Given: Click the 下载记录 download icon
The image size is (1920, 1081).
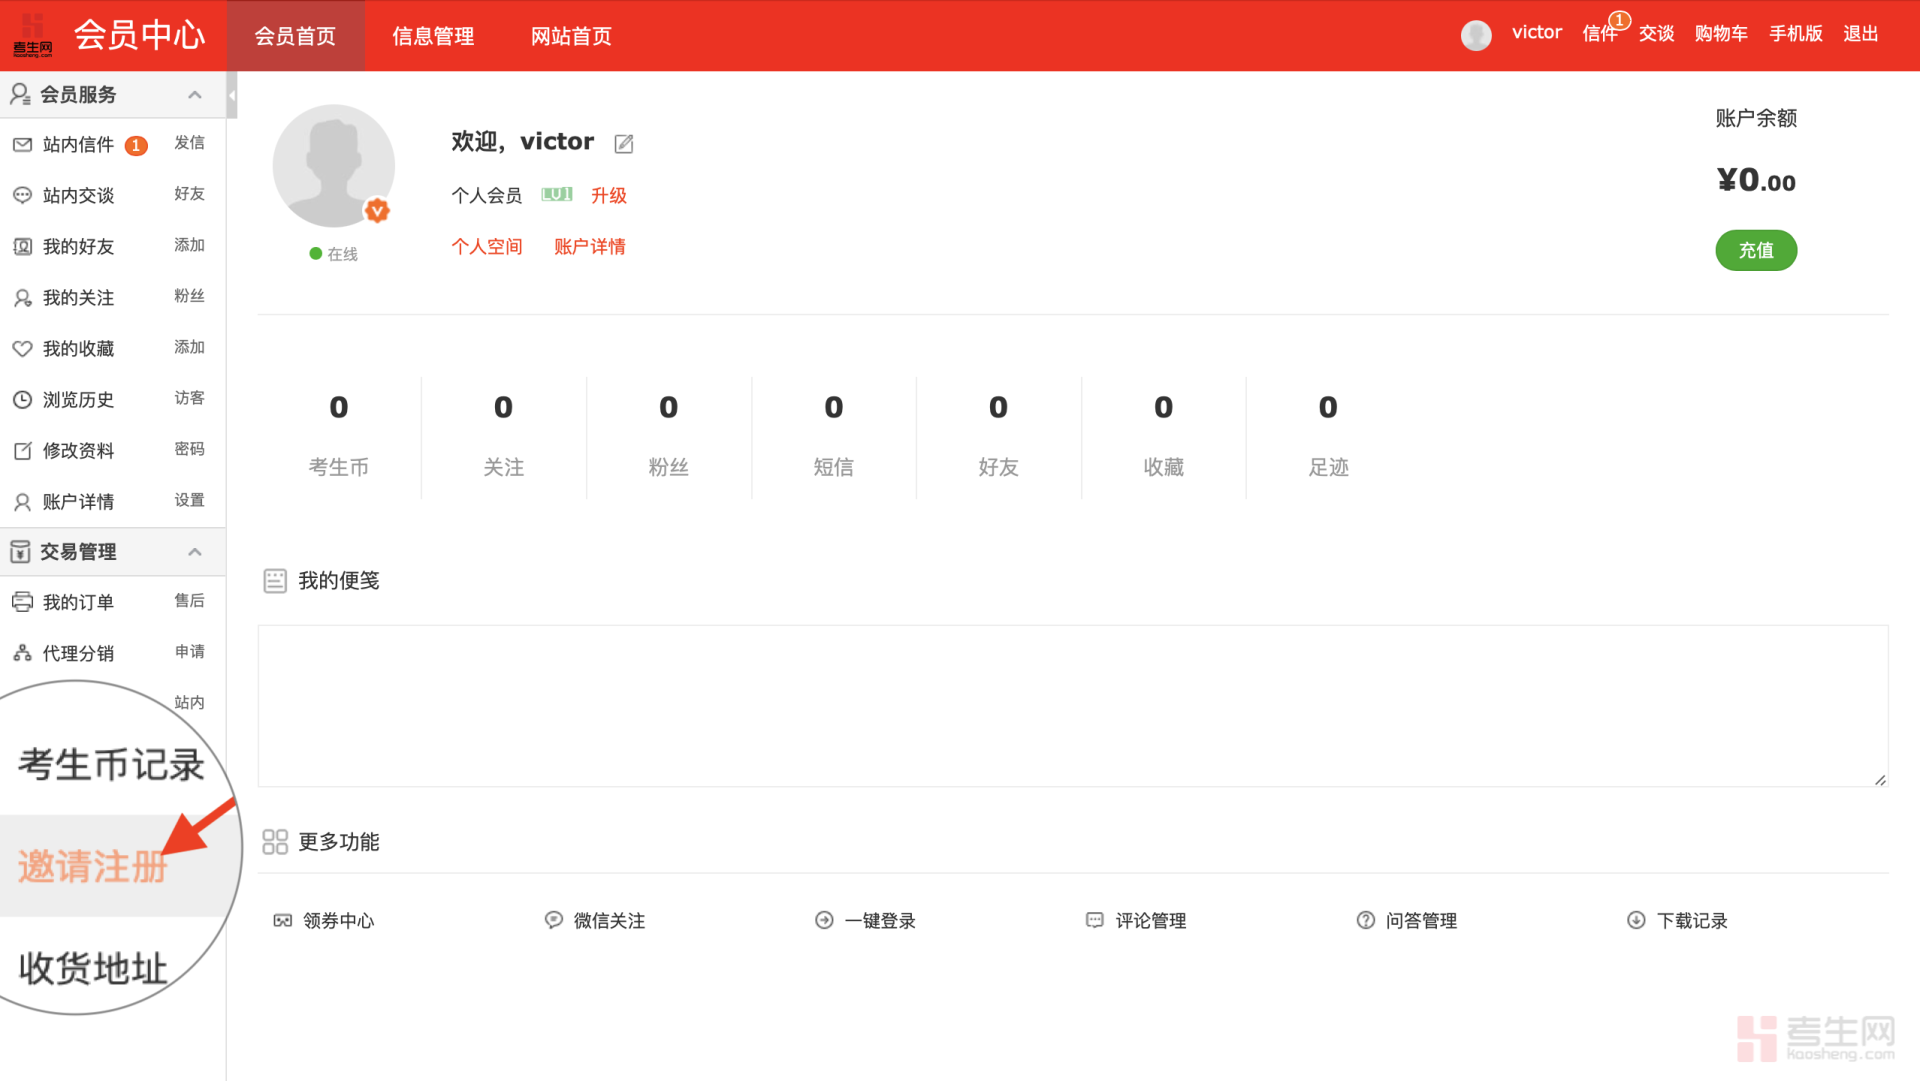Looking at the screenshot, I should (1636, 920).
